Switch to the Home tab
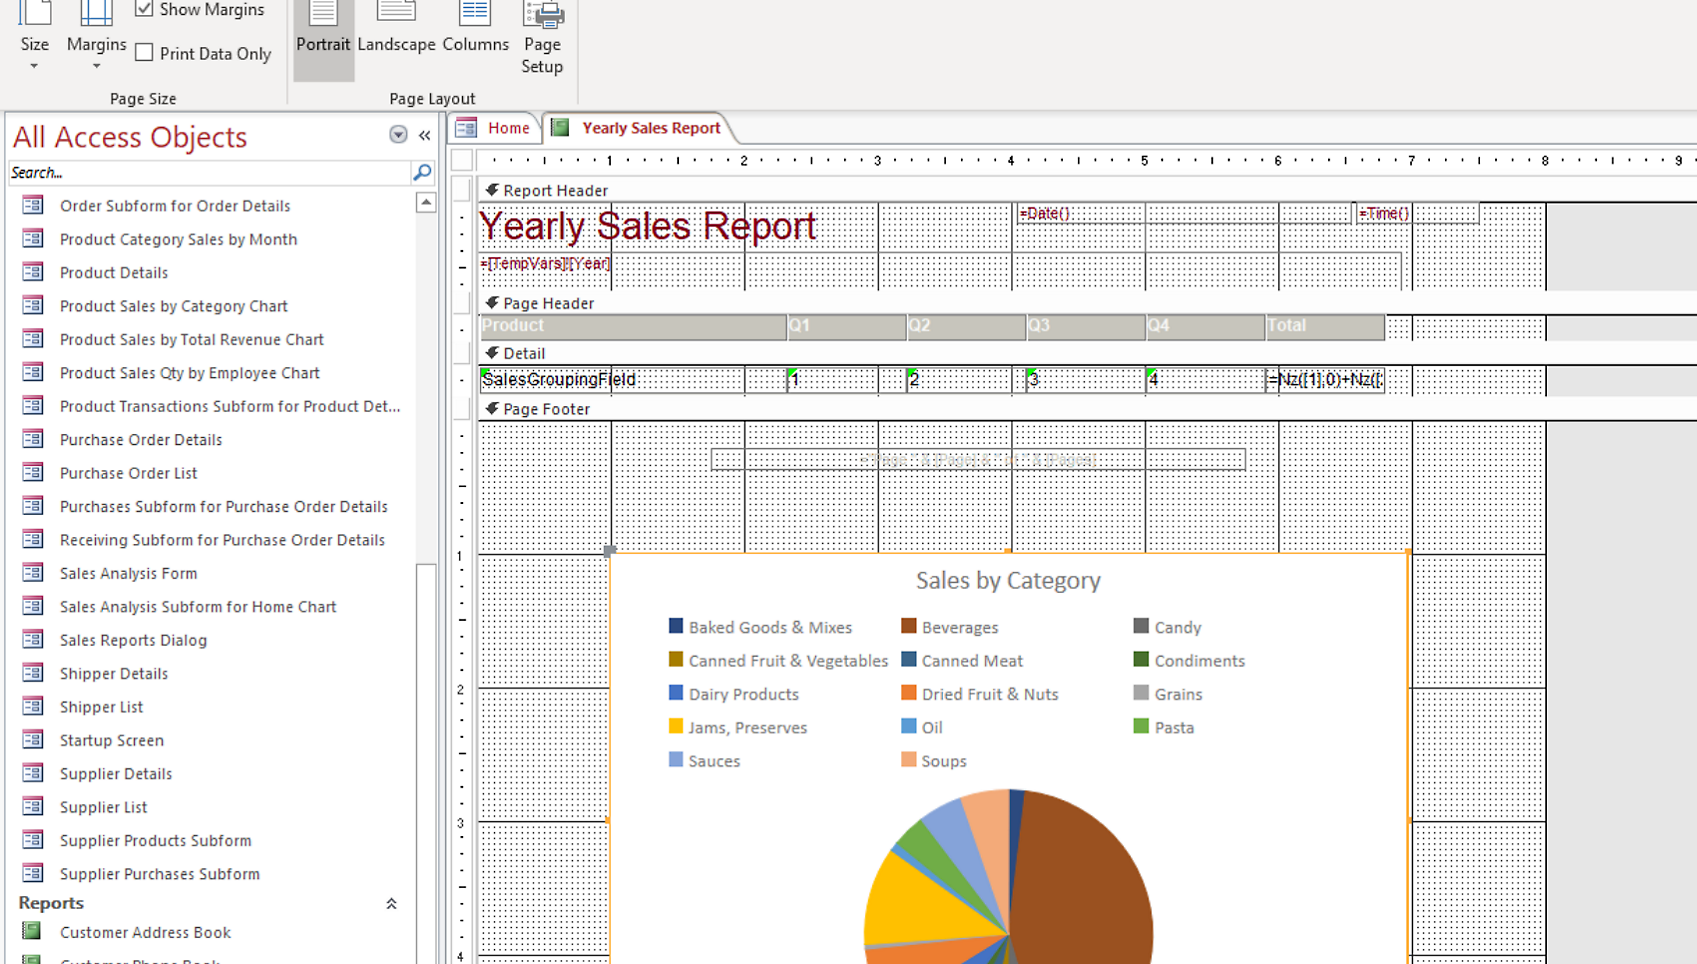The image size is (1697, 964). tap(508, 128)
